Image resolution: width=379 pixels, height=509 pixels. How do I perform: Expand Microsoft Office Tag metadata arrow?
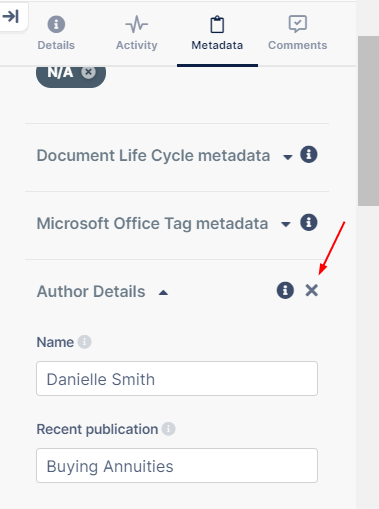point(286,225)
